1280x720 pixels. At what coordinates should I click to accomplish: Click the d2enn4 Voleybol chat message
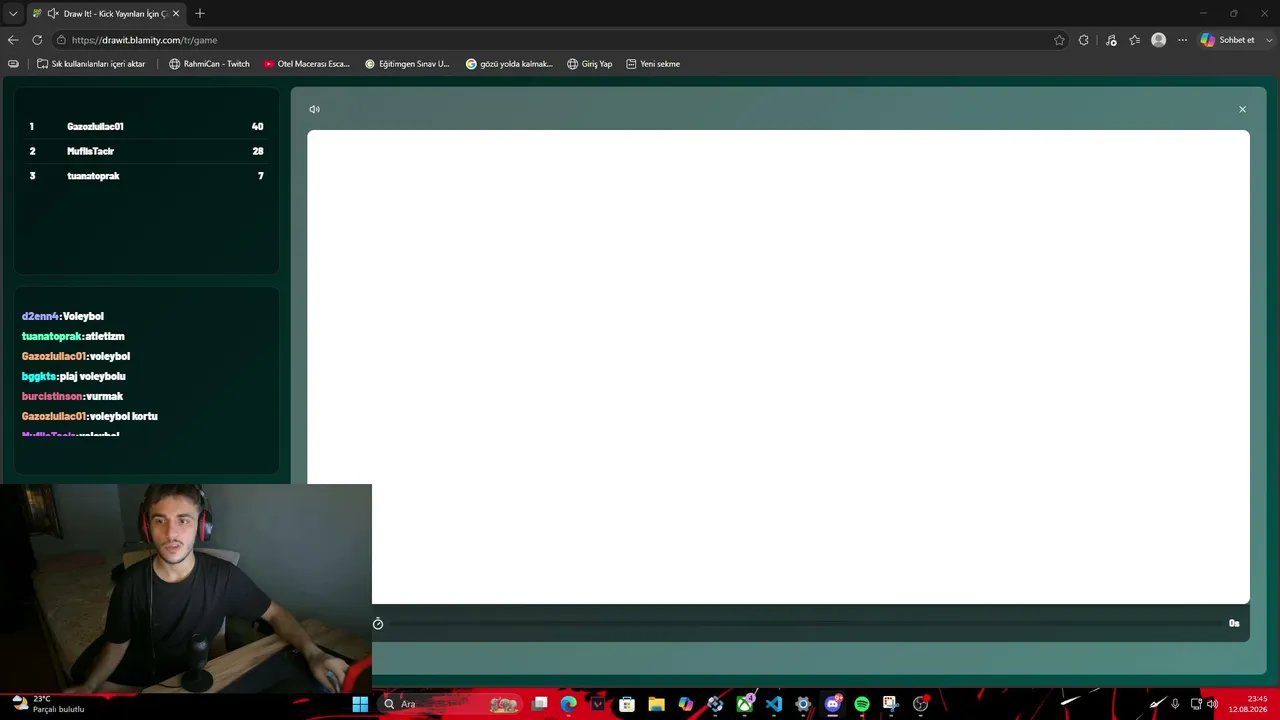tap(63, 316)
